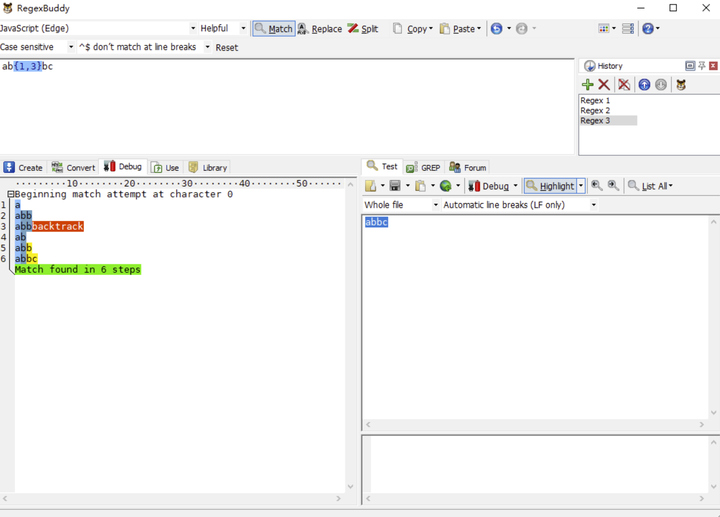Switch to the Use tab
The height and width of the screenshot is (517, 720).
[x=165, y=168]
